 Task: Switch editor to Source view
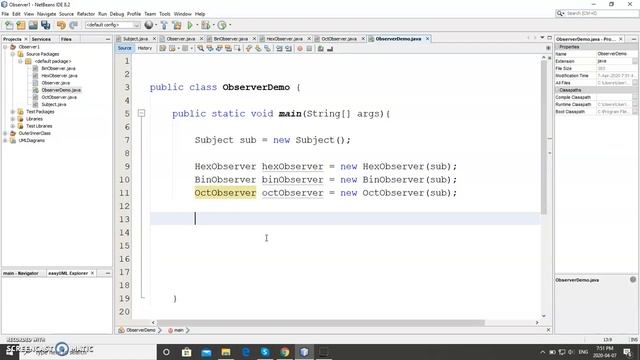[x=124, y=48]
